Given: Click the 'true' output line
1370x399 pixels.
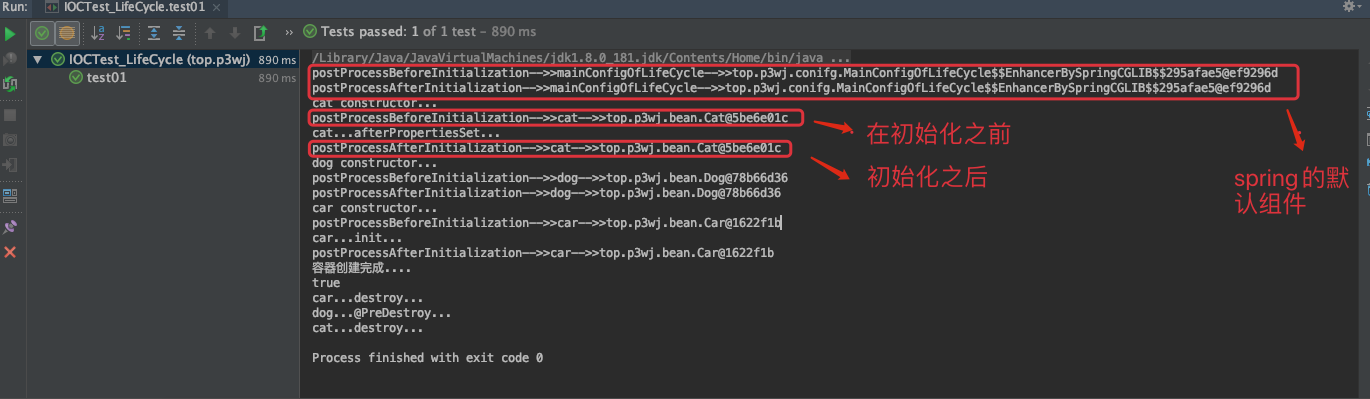Looking at the screenshot, I should (326, 283).
